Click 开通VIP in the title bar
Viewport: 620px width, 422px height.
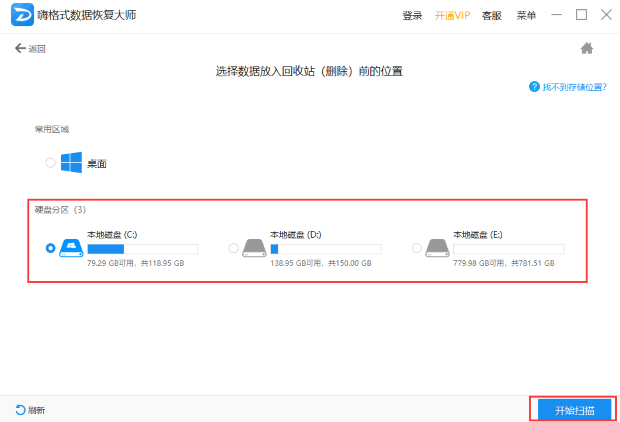452,15
